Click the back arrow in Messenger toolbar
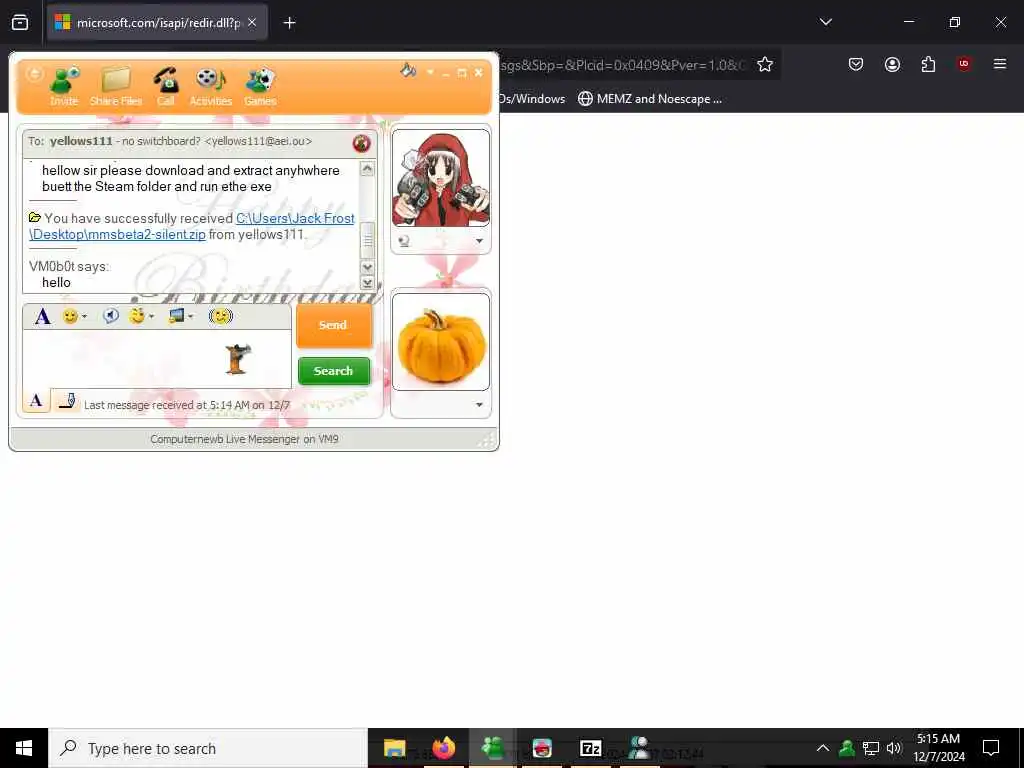This screenshot has width=1024, height=768. [35, 73]
